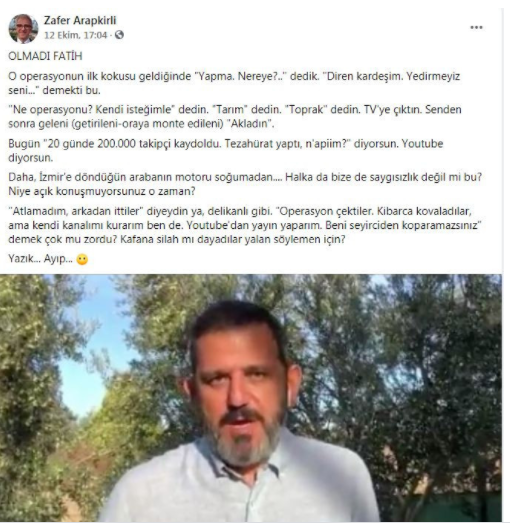Select the paragraph starting "Daha, İzmir'e döndüğün"
Image resolution: width=510 pixels, height=526 pixels.
[x=245, y=184]
